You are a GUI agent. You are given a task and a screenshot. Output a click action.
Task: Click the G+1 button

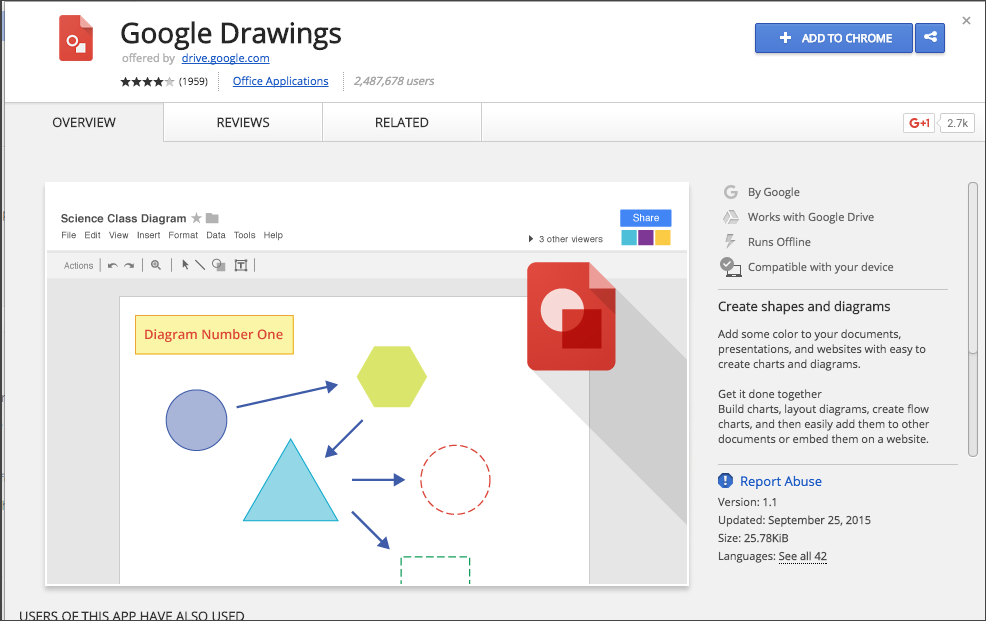coord(919,123)
